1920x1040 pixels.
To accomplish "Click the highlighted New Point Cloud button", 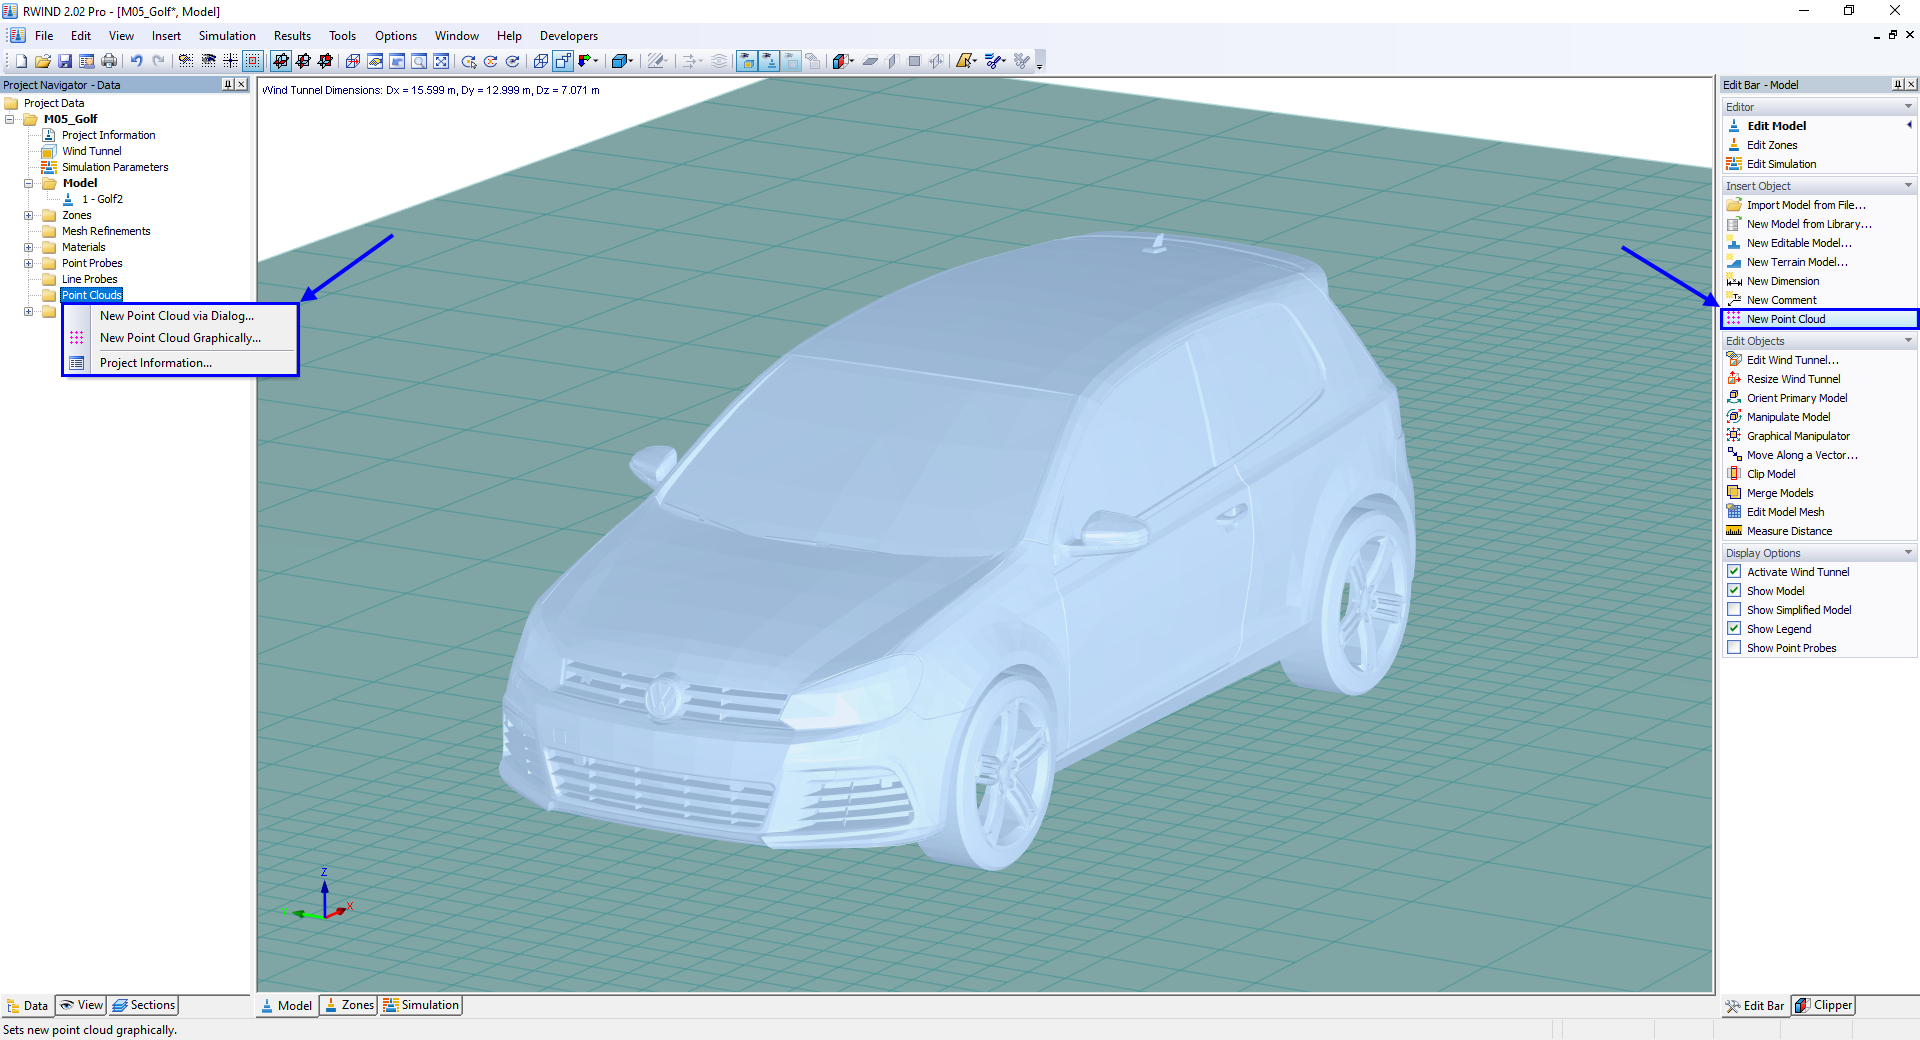I will point(1787,318).
